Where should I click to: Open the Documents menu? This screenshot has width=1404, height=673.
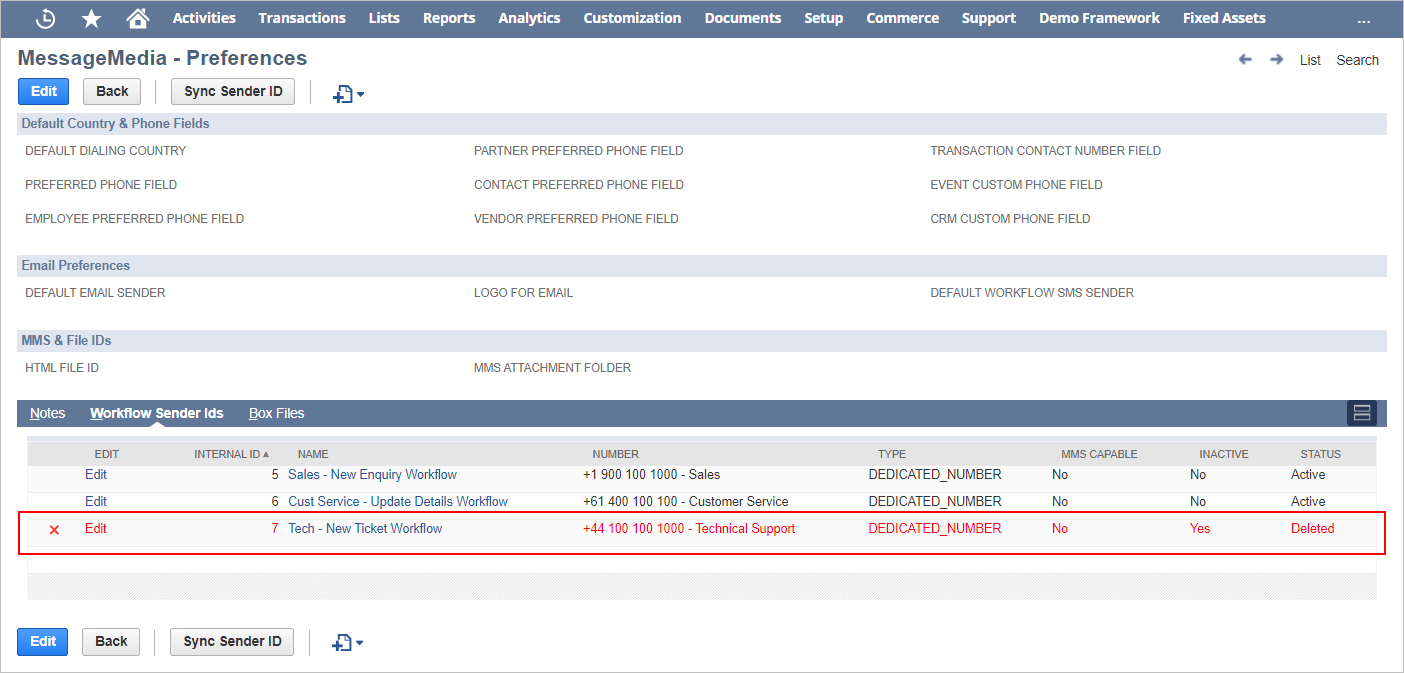click(743, 18)
